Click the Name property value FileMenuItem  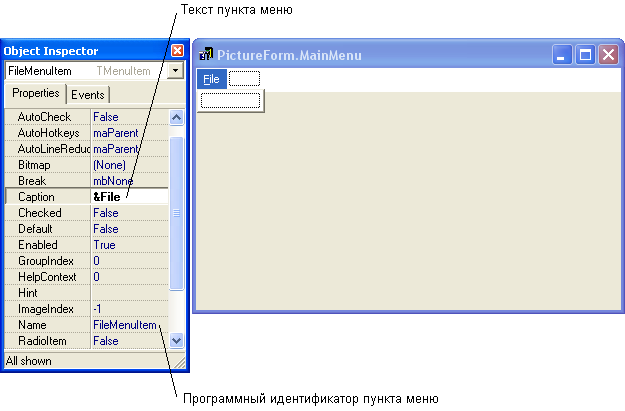click(127, 325)
